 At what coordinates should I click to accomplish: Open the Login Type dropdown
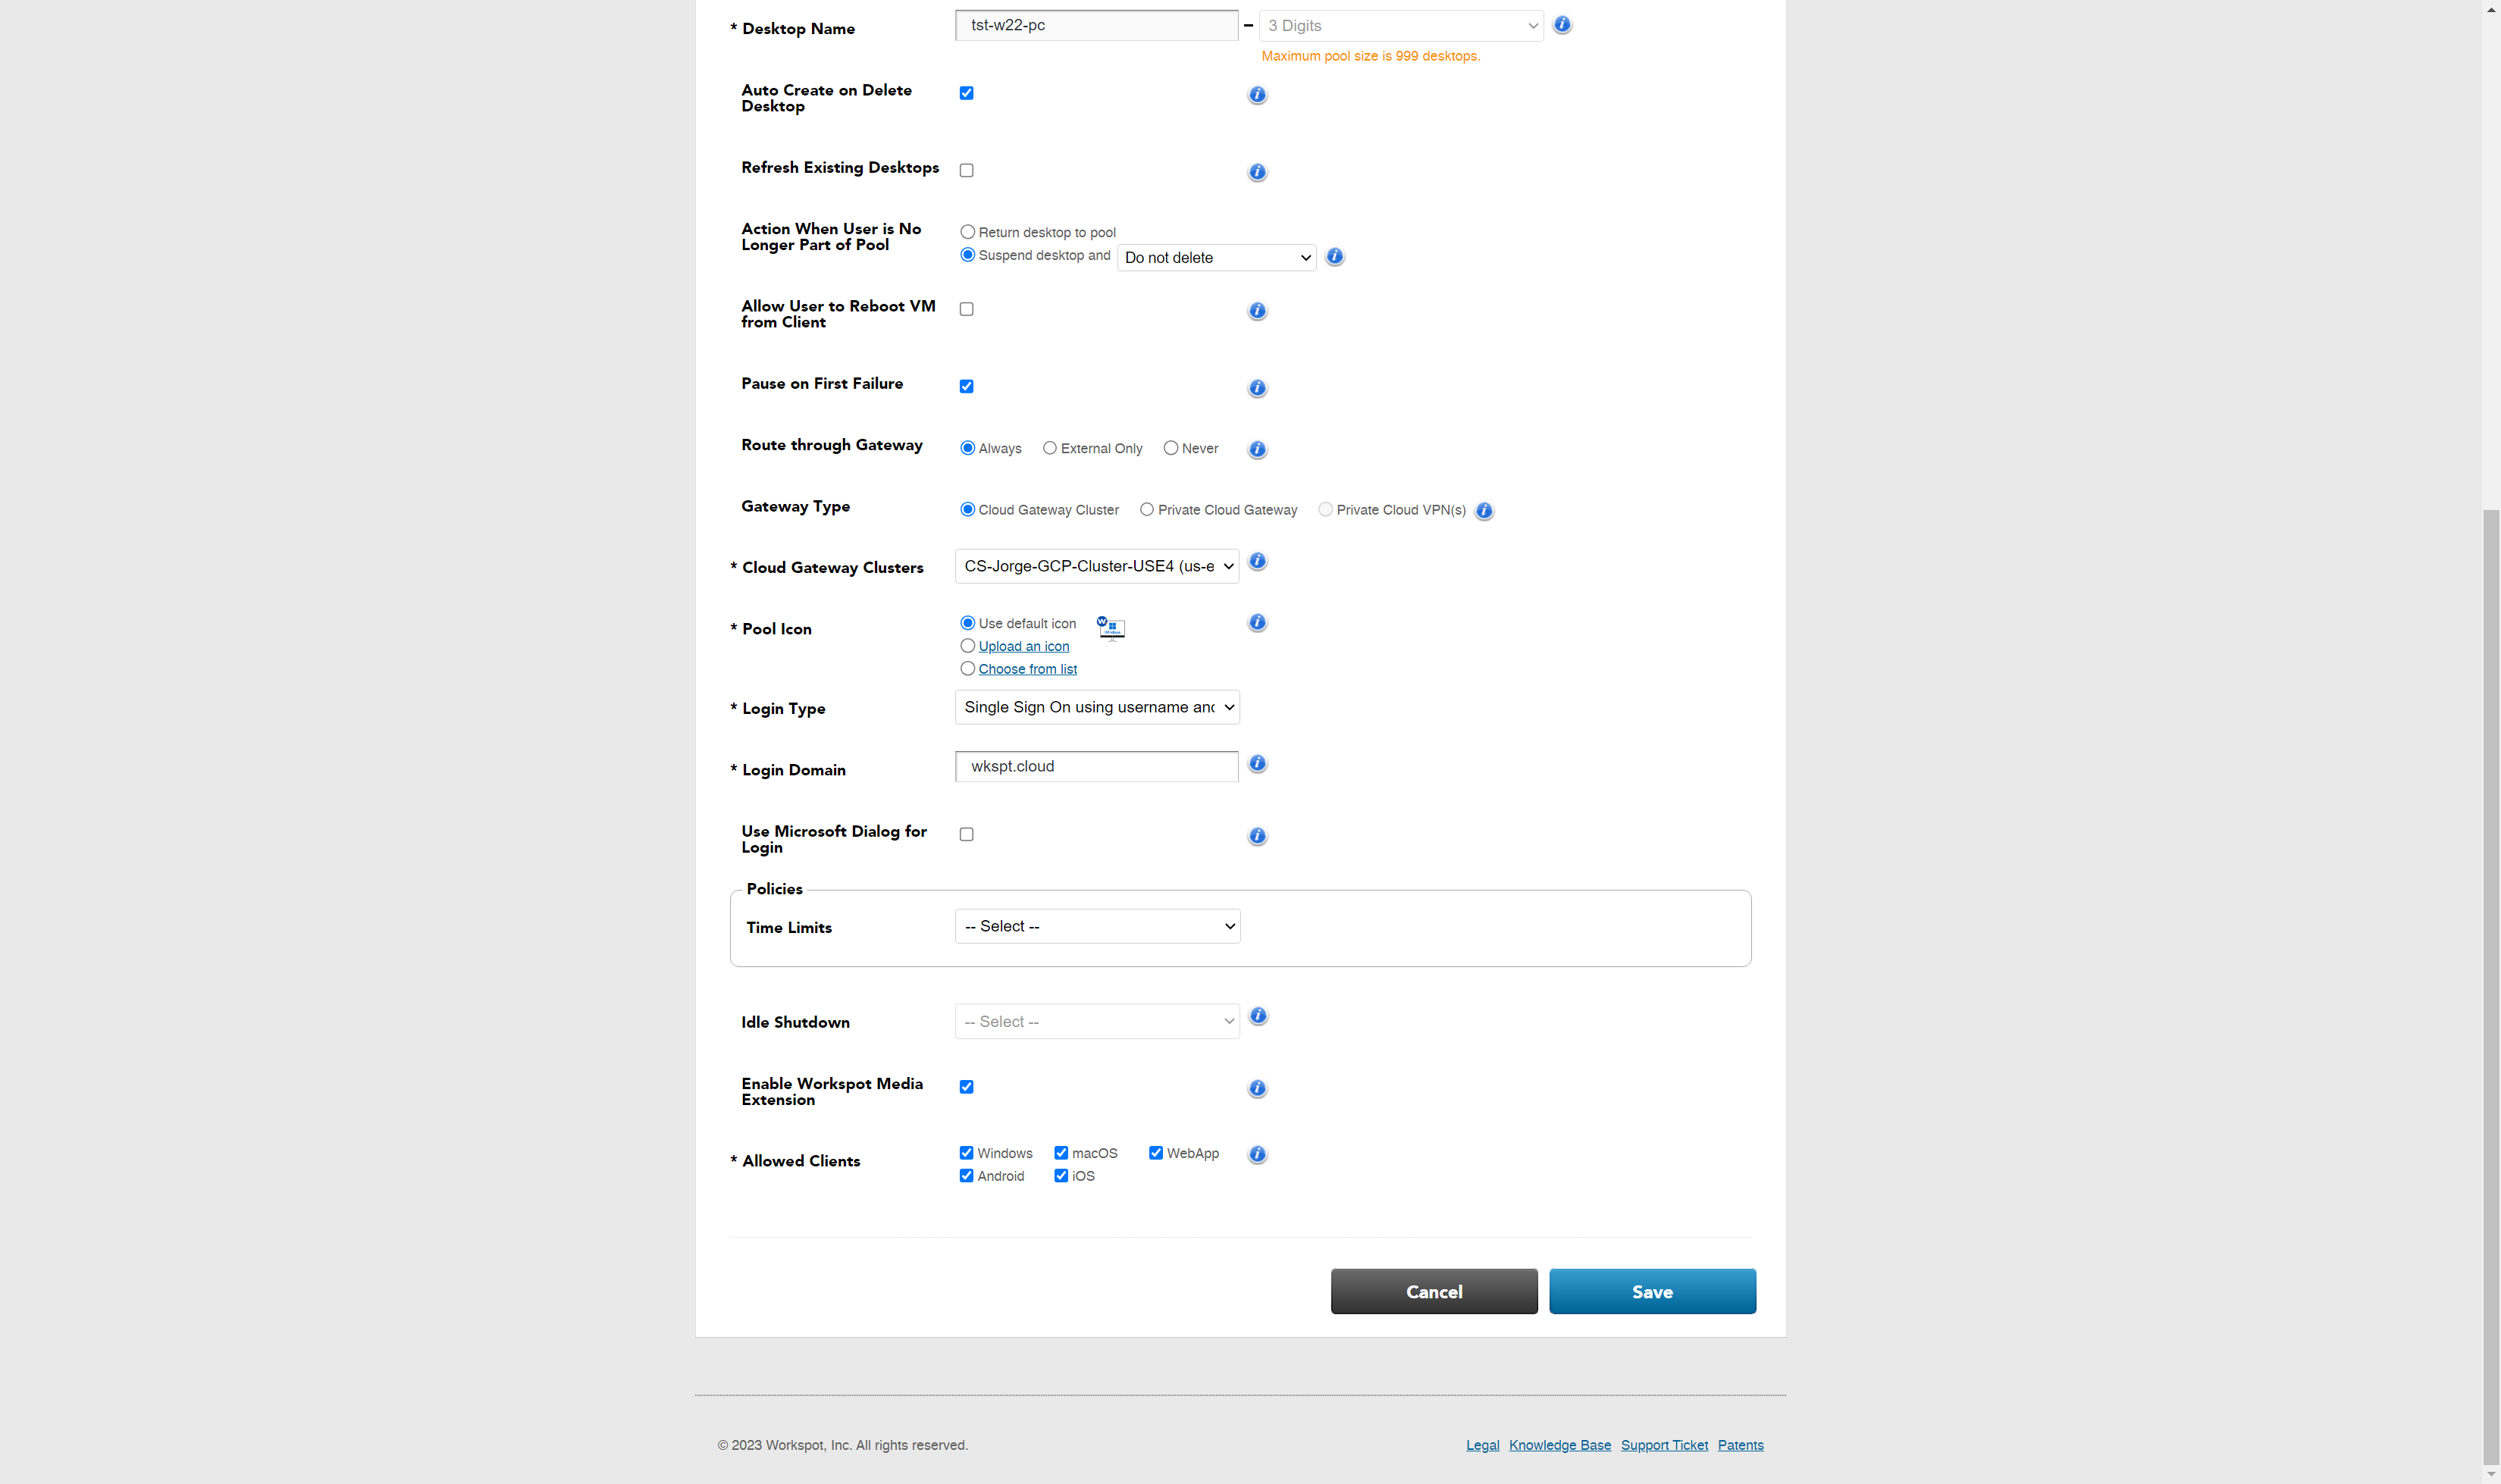[1097, 707]
